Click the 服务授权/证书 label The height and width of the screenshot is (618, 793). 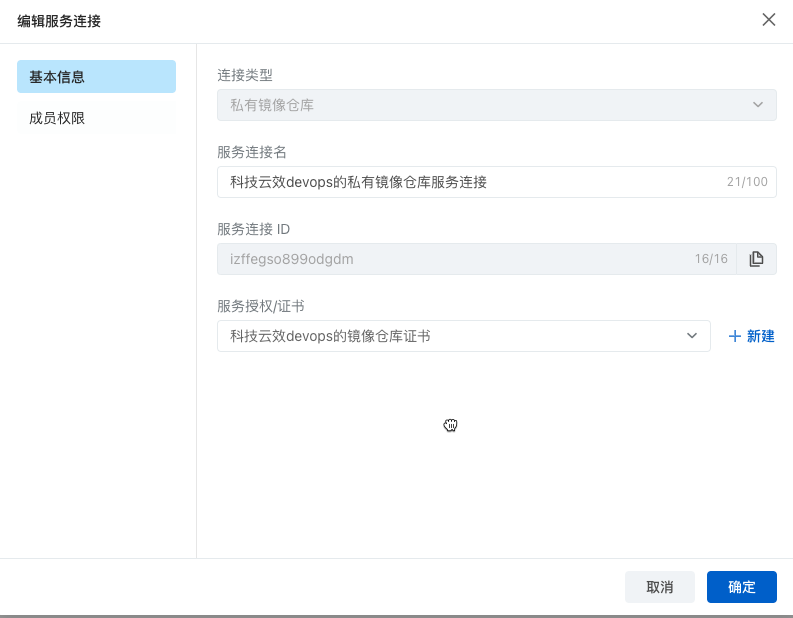[261, 306]
